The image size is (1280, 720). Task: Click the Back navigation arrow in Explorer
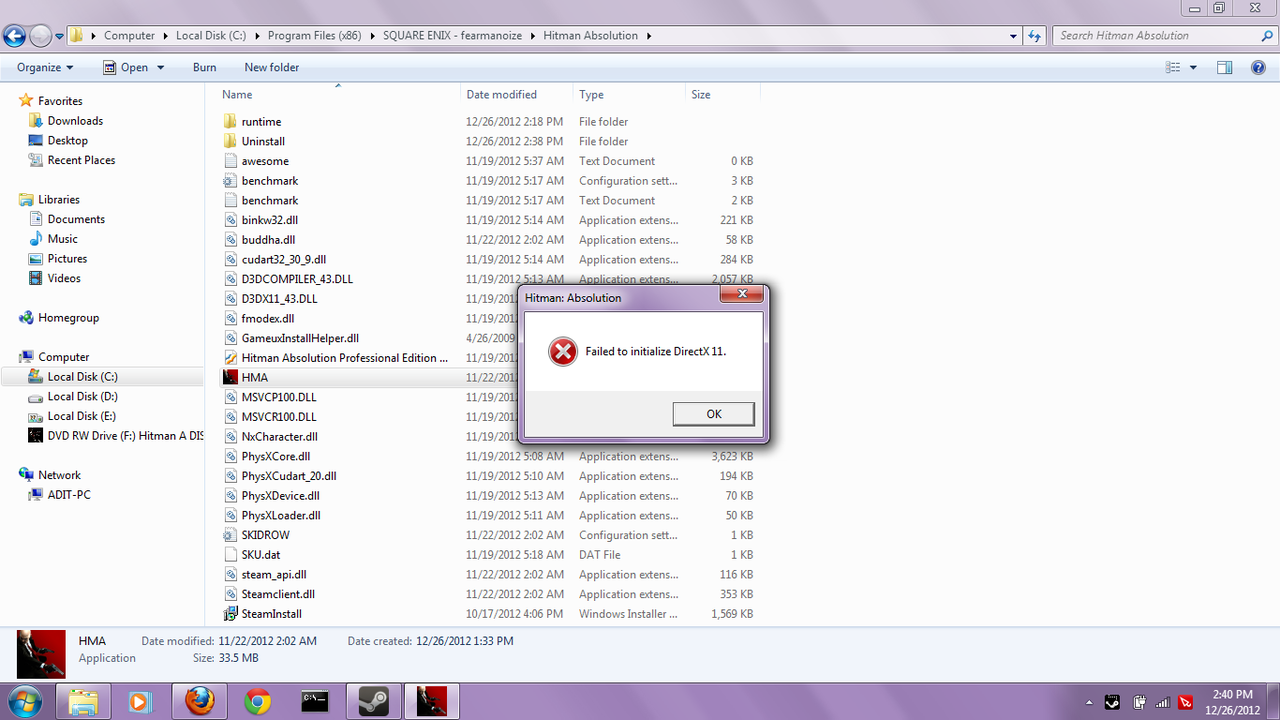15,36
